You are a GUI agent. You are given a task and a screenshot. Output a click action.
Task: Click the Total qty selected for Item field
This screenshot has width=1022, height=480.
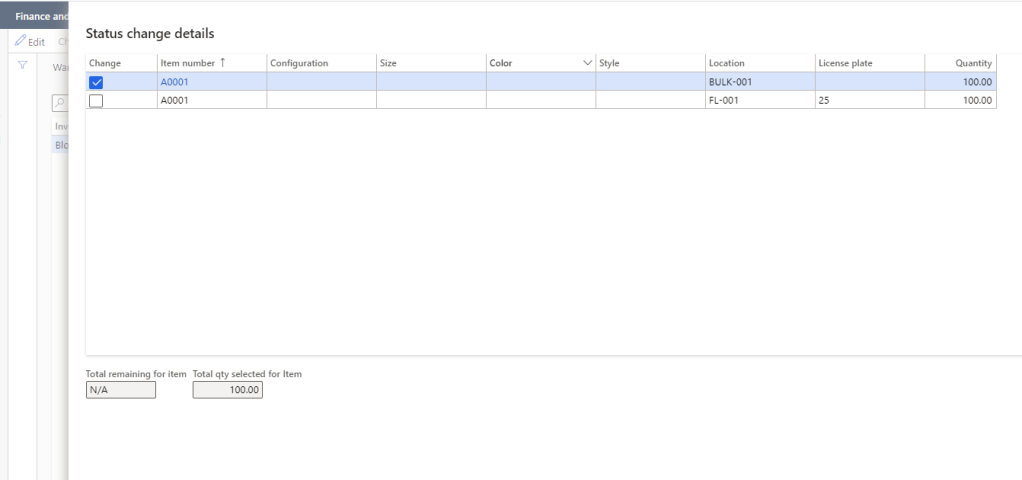[227, 391]
